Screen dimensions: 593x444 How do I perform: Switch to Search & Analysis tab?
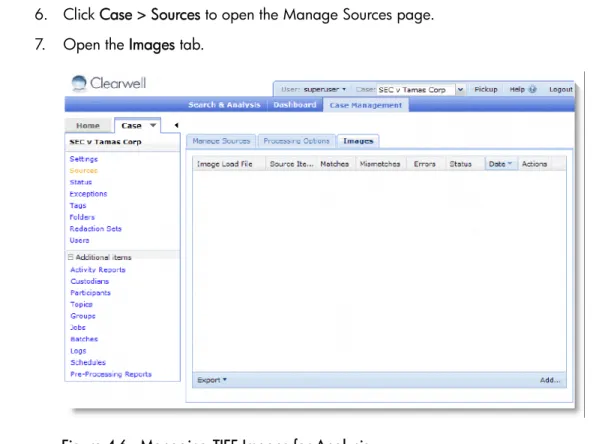pos(224,105)
